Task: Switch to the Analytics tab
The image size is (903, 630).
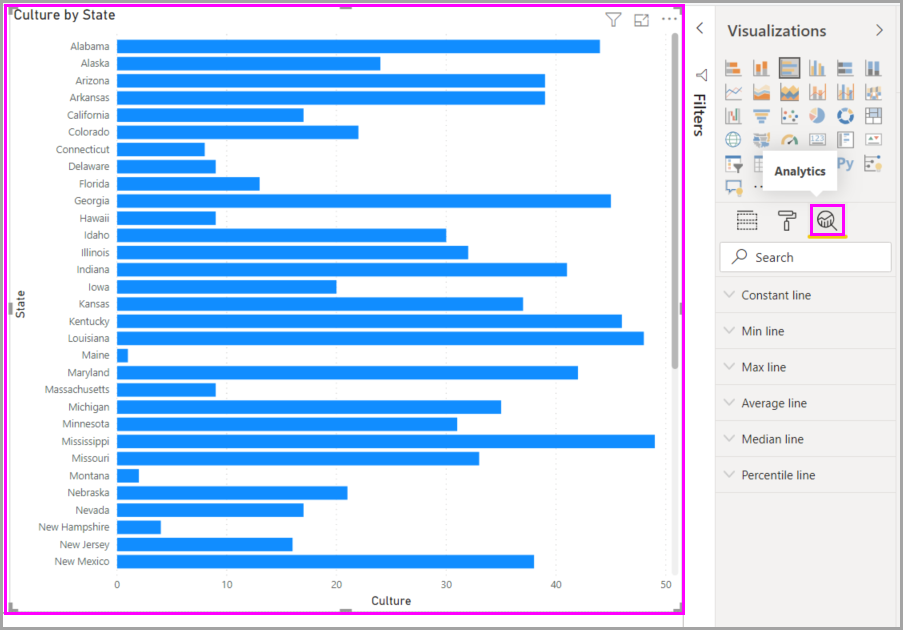Action: (825, 220)
